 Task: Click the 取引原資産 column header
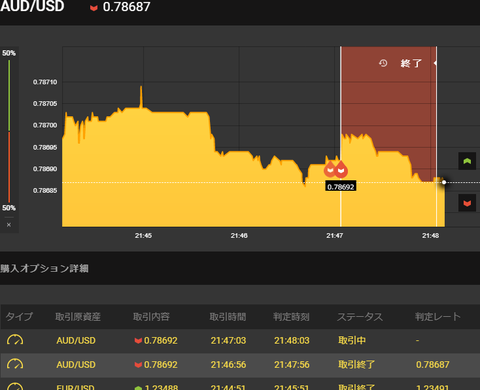pyautogui.click(x=78, y=316)
